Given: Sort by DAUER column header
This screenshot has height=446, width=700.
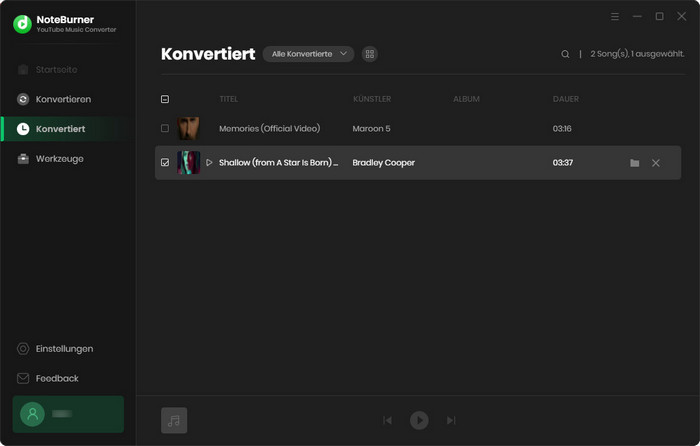Looking at the screenshot, I should point(566,99).
